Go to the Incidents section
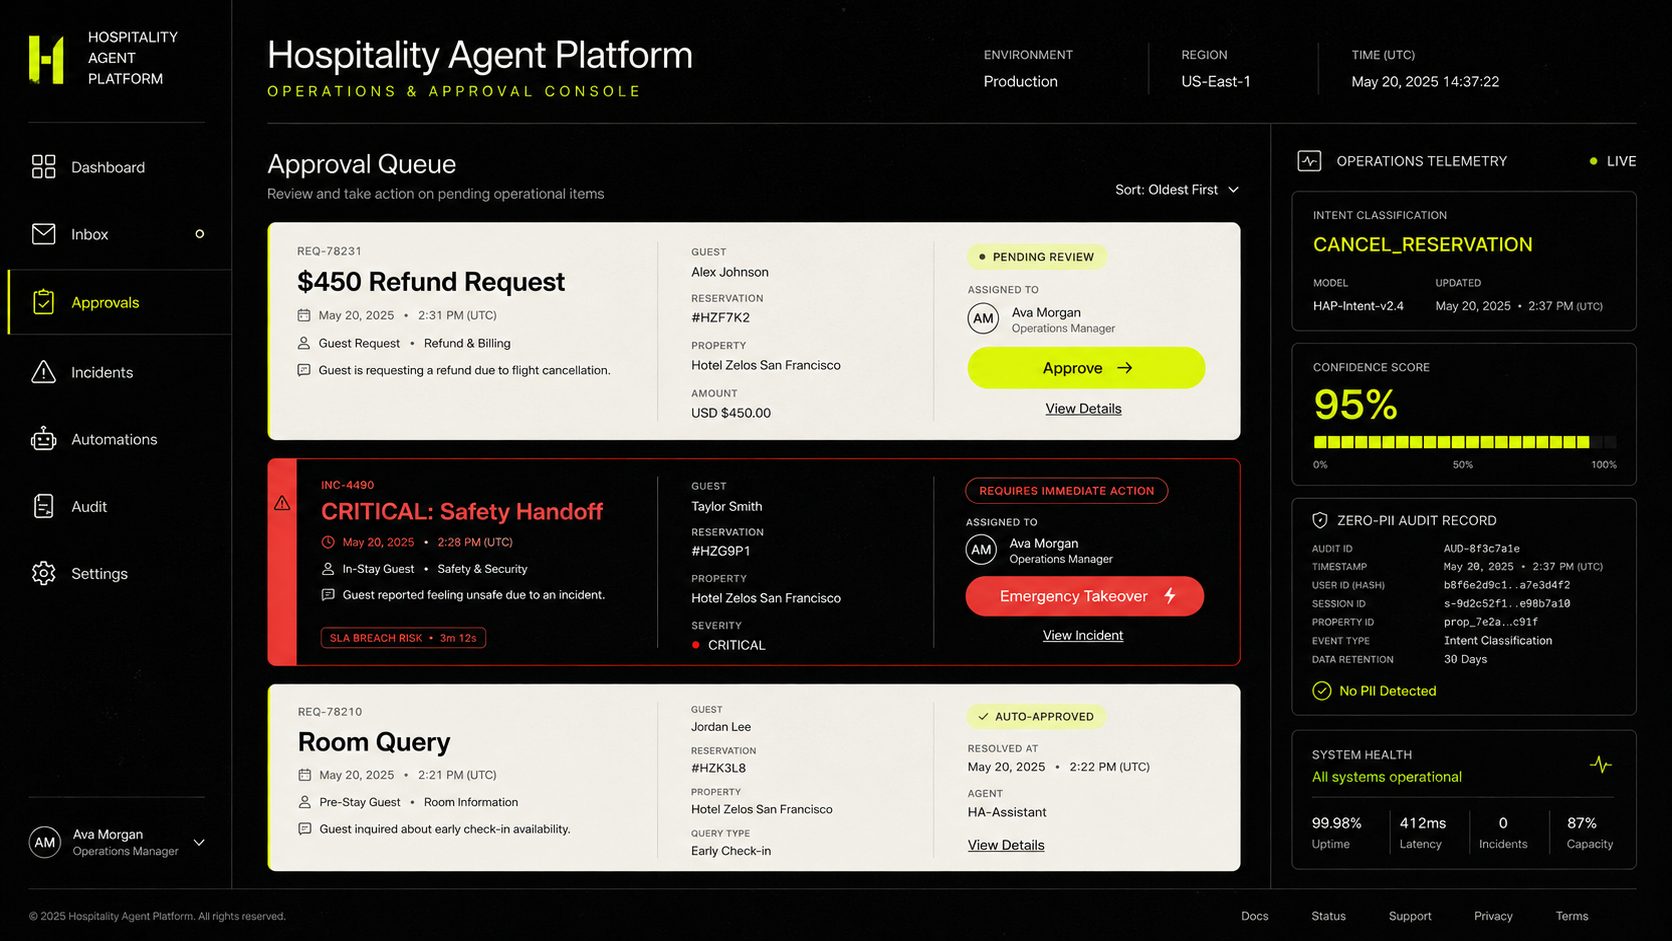 tap(119, 372)
